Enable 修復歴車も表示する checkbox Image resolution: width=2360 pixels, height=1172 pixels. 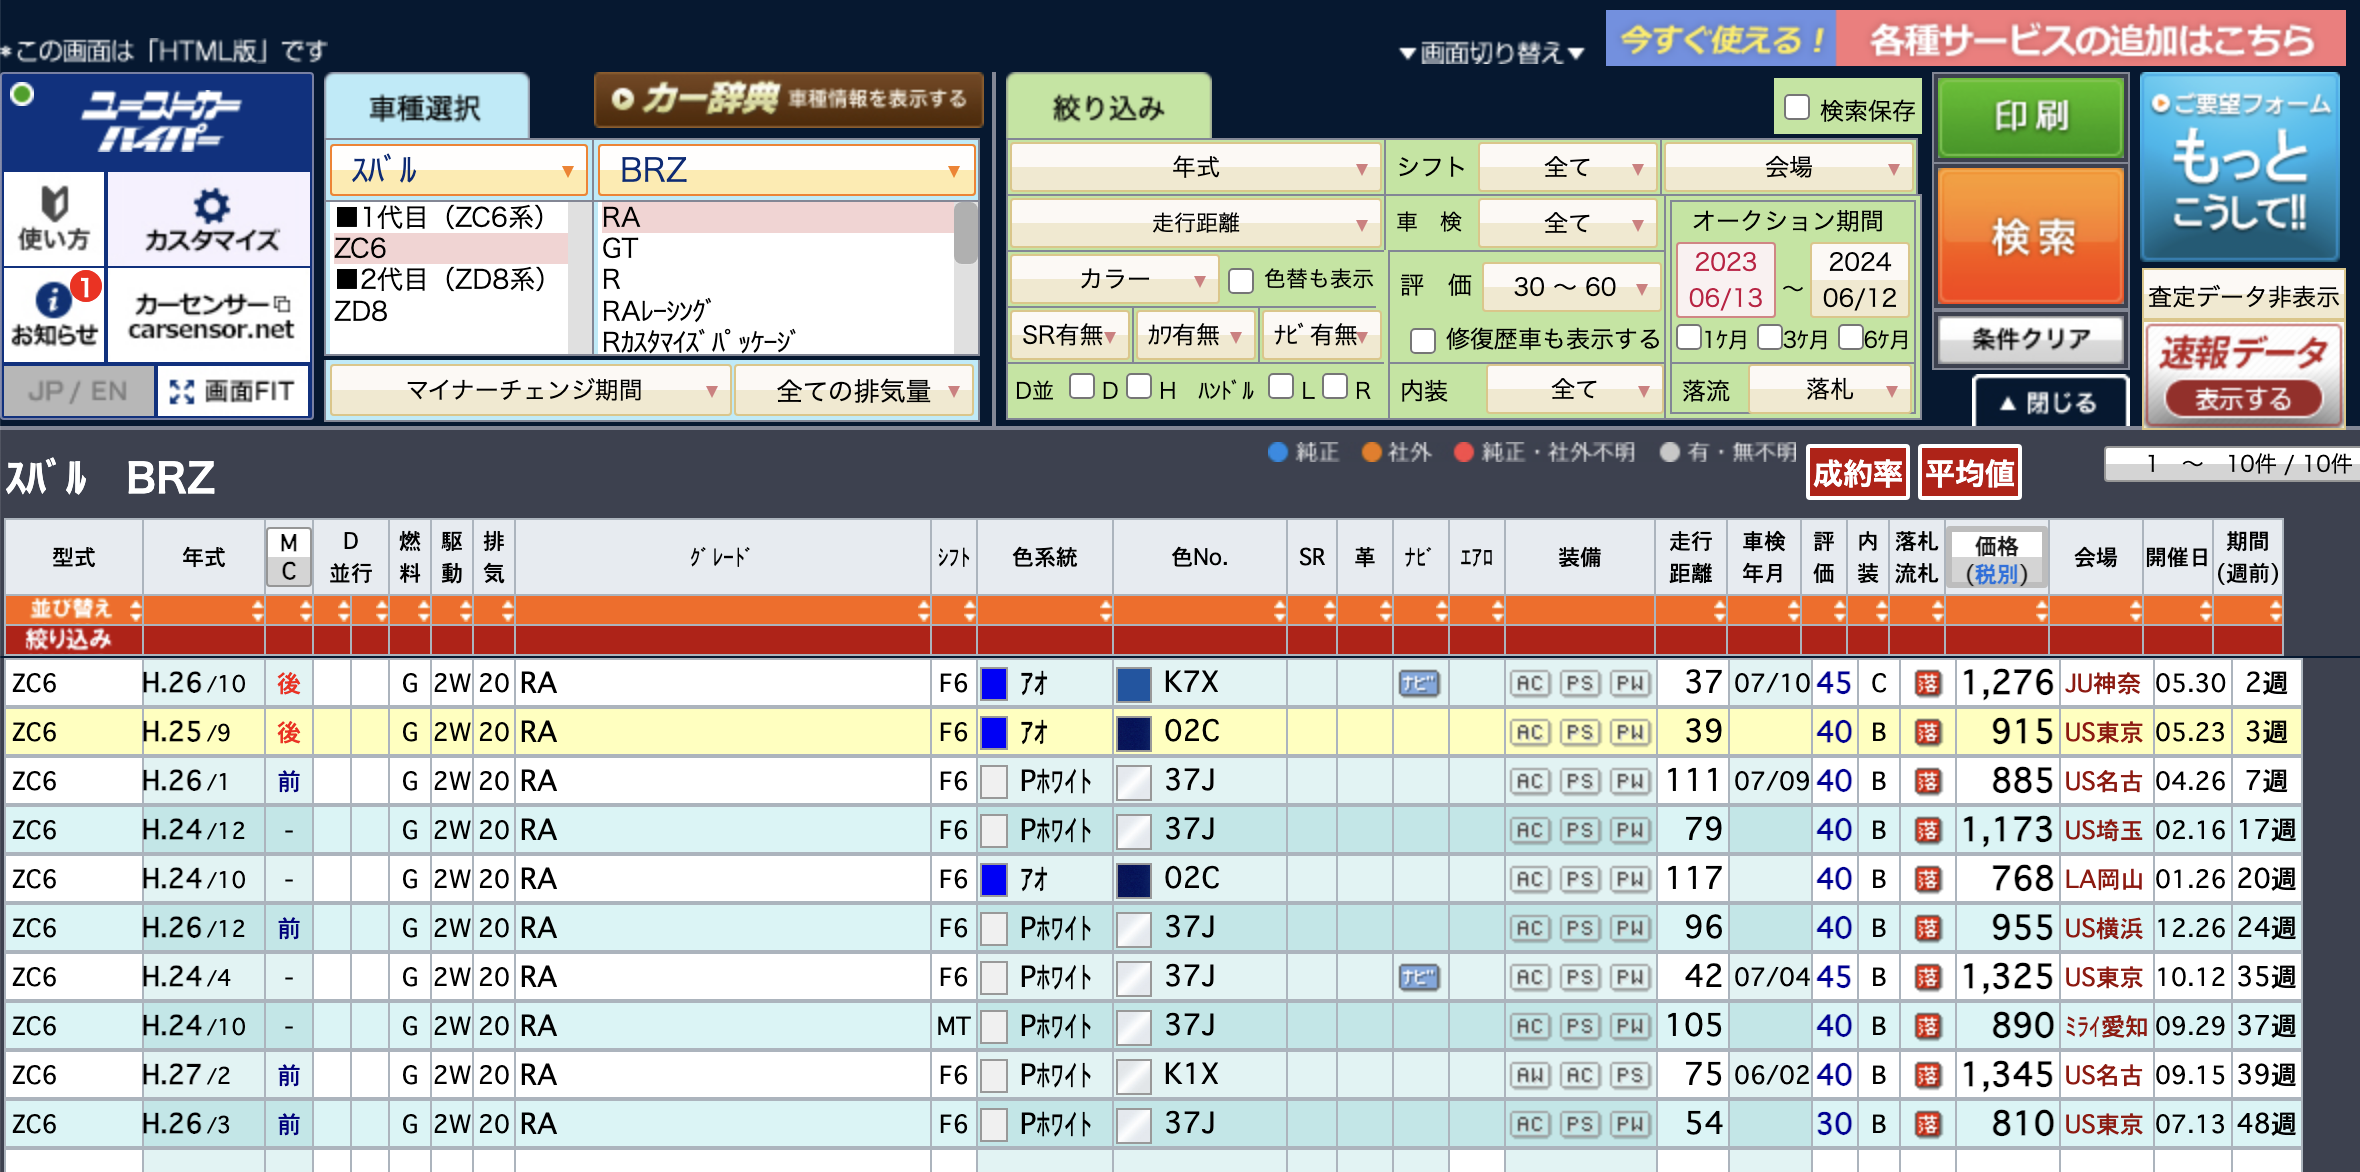click(x=1423, y=341)
